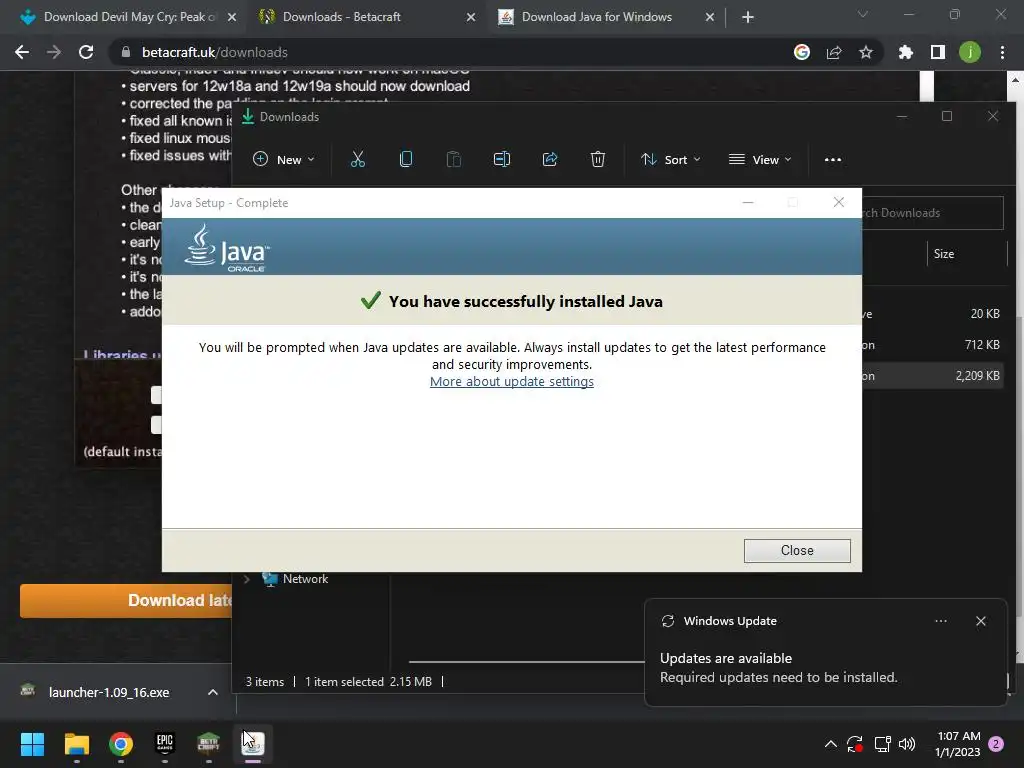
Task: Close the Devil May Cry tab
Action: [232, 17]
